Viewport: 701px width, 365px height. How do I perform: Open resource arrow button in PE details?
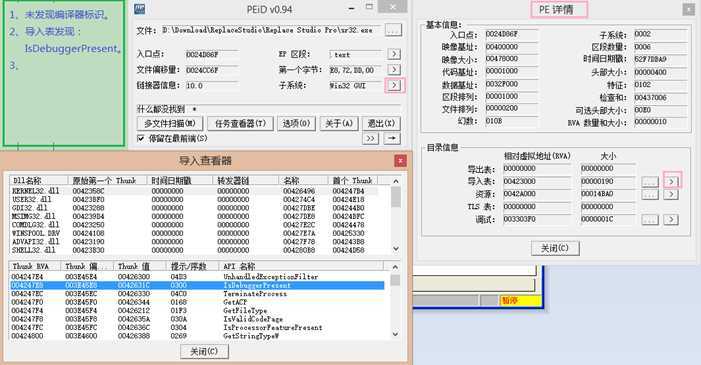[x=671, y=194]
